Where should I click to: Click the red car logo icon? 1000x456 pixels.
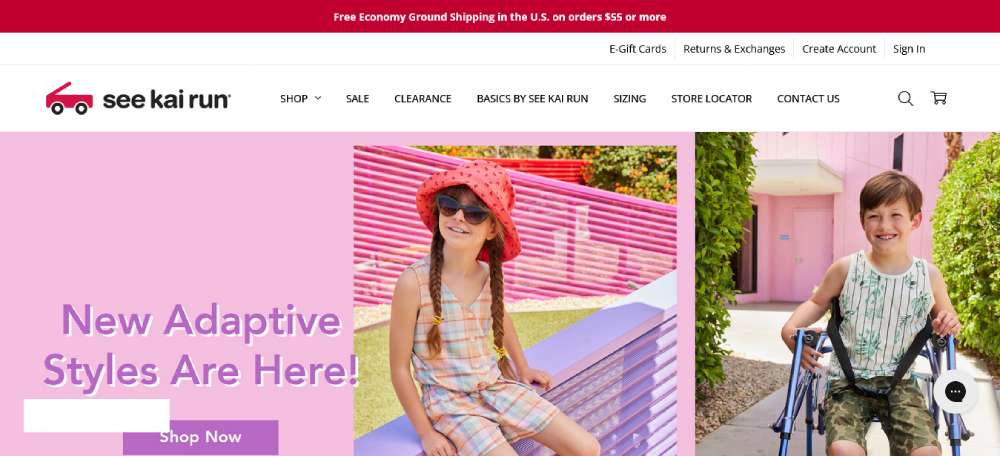69,98
